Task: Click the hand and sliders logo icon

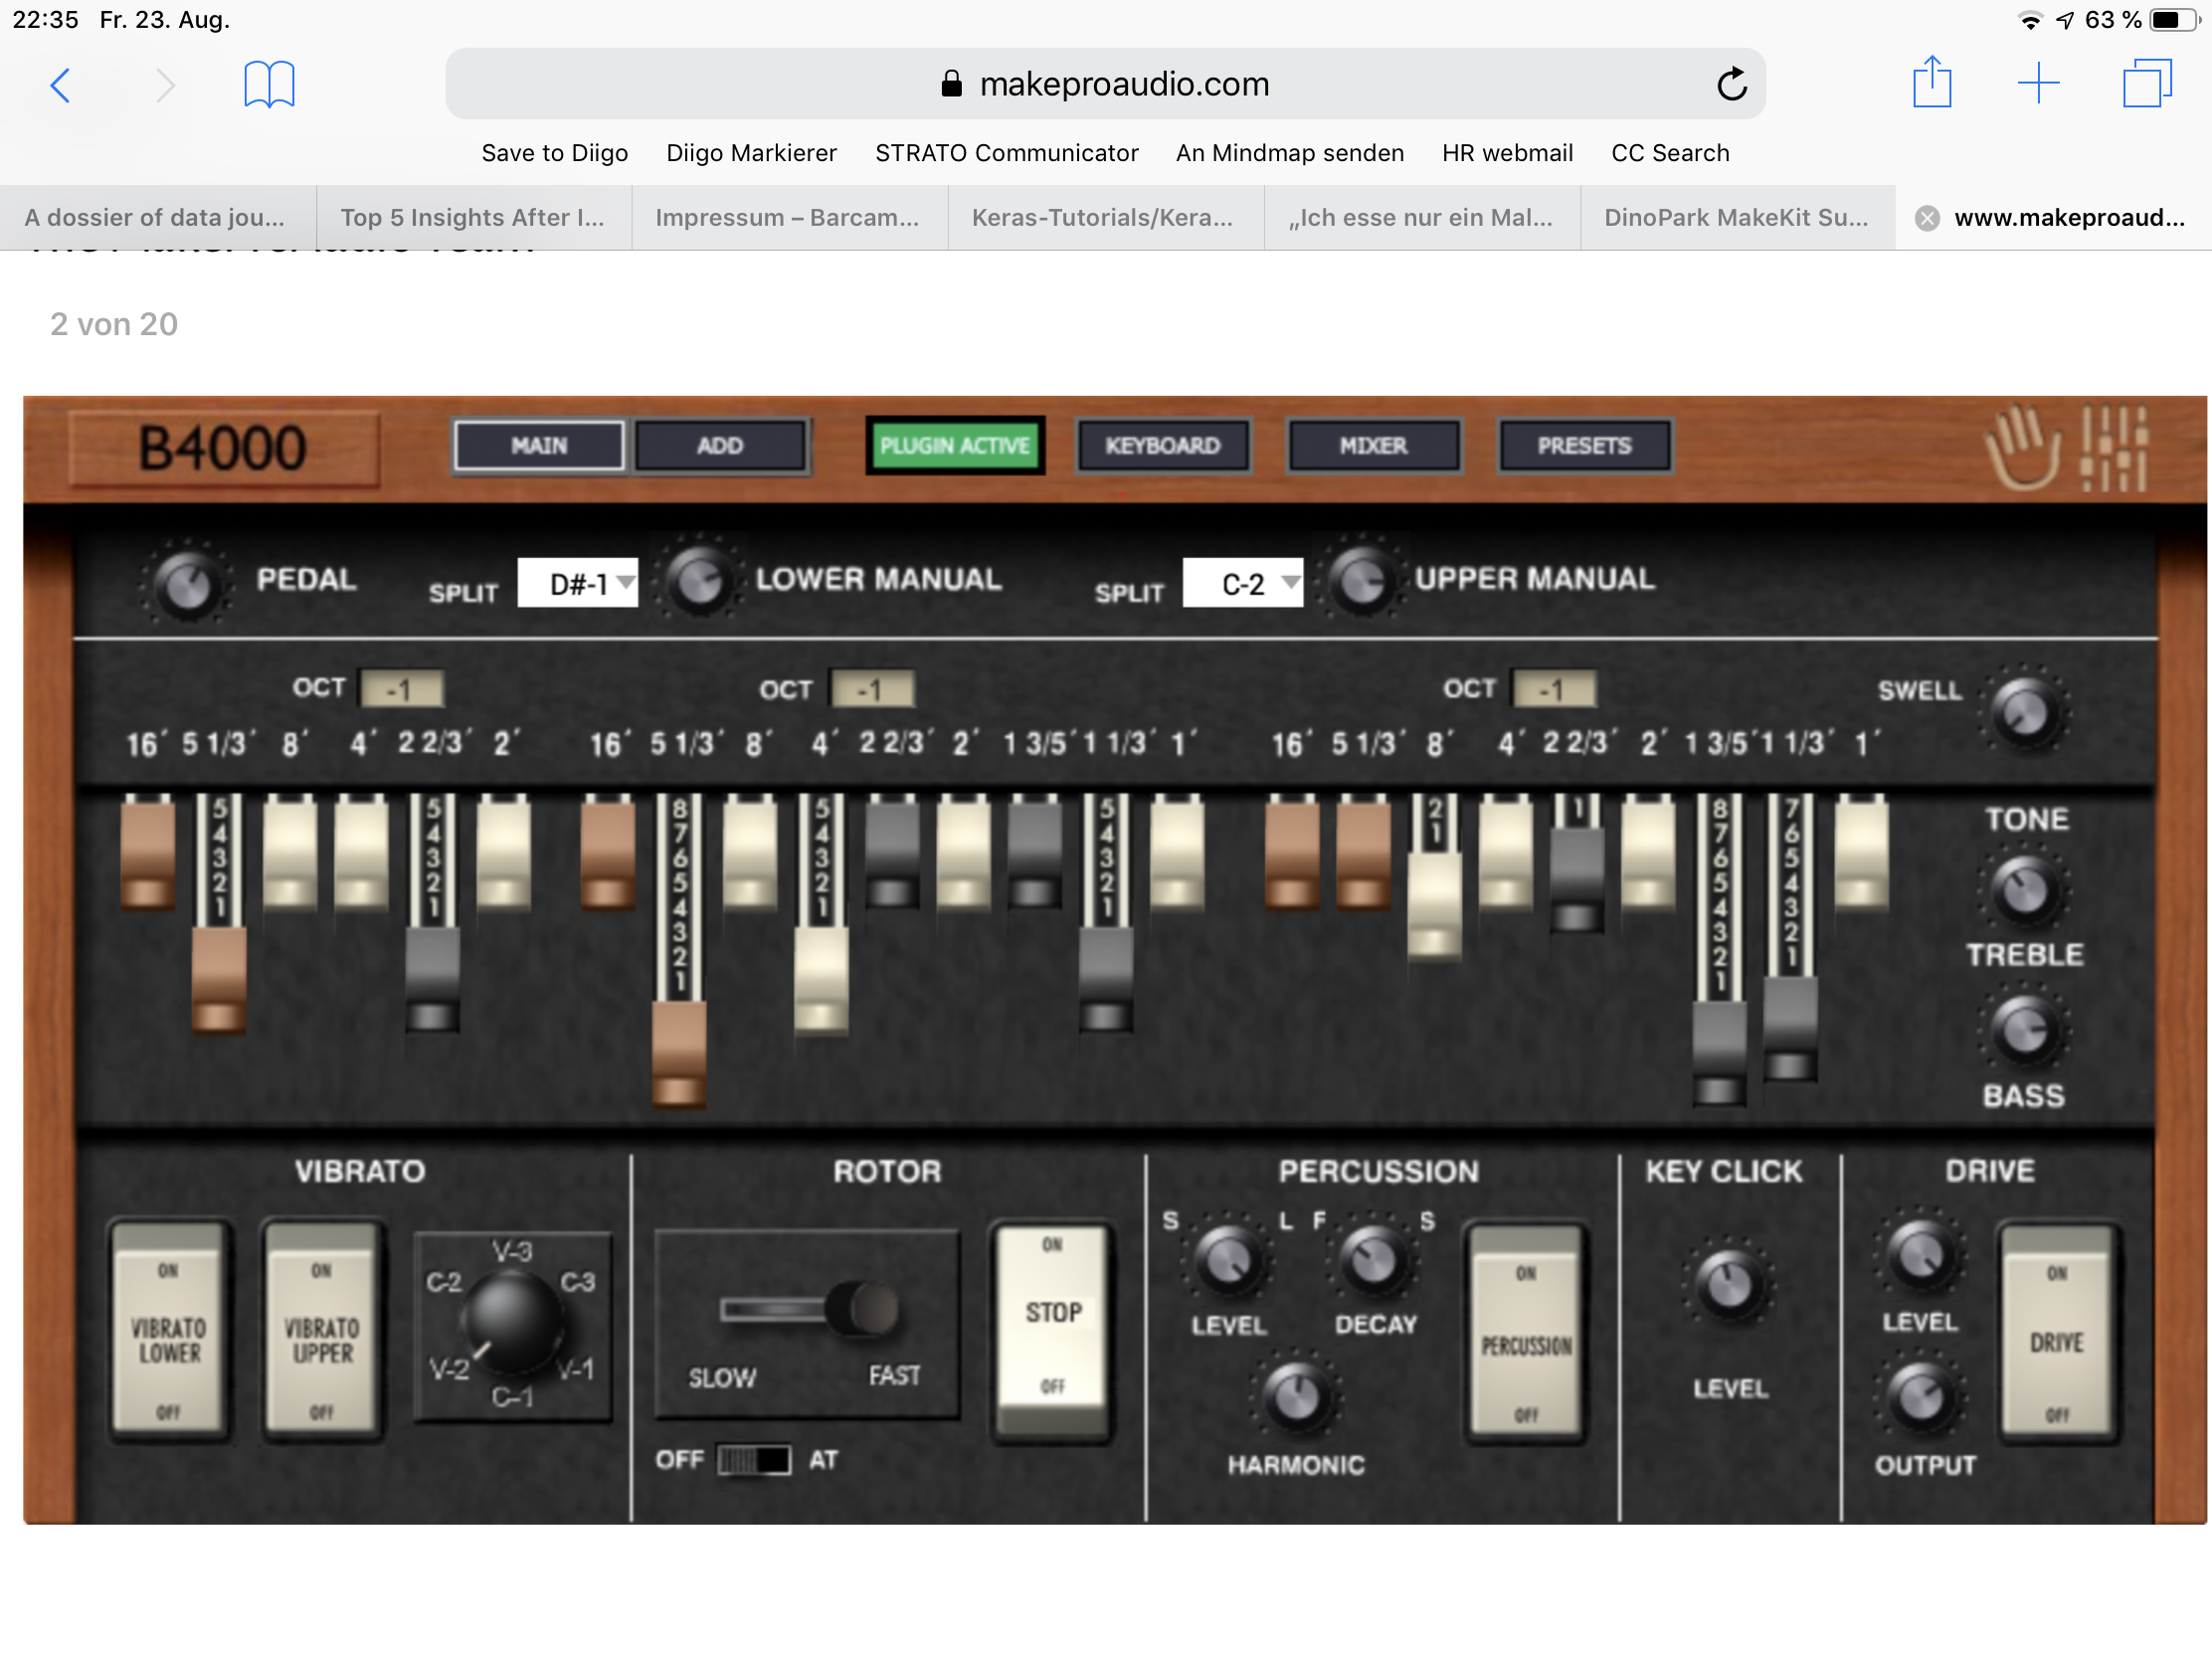Action: [2066, 447]
